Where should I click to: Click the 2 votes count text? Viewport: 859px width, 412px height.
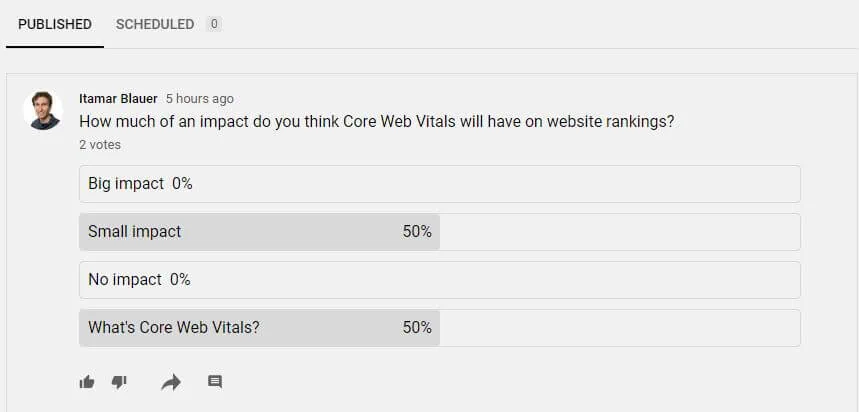pyautogui.click(x=100, y=145)
